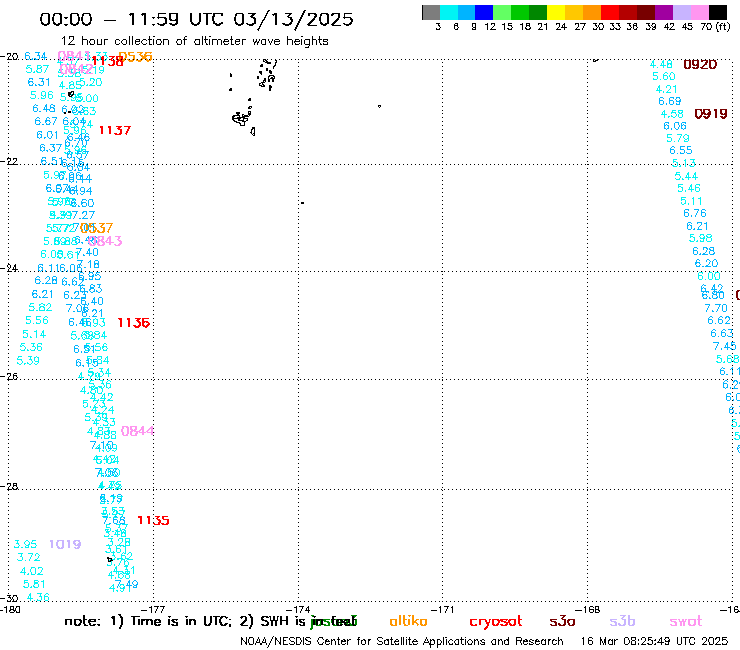
Task: Click the longitude axis label '-177'
Action: click(x=153, y=609)
